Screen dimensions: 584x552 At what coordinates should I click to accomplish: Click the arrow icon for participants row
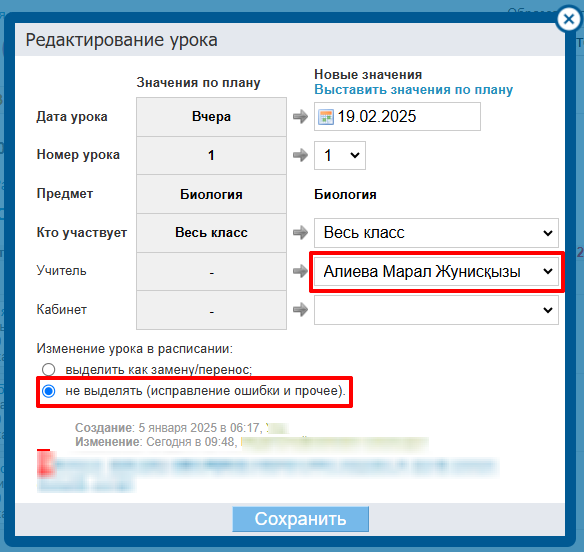click(300, 233)
